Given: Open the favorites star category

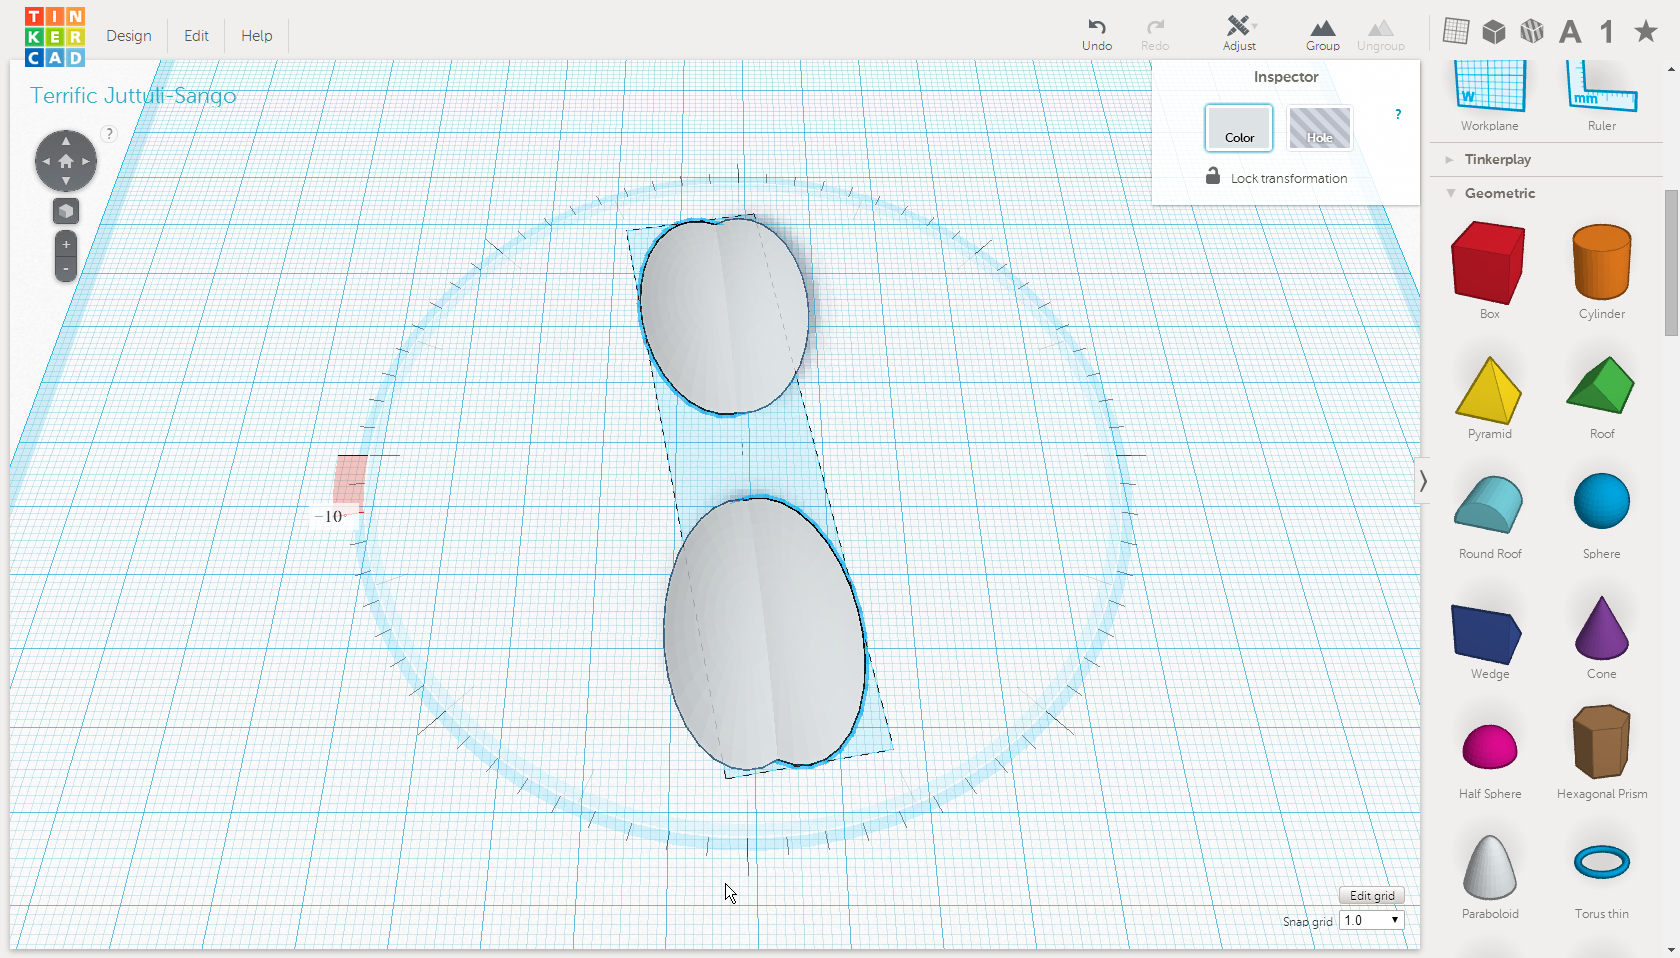Looking at the screenshot, I should (1646, 31).
